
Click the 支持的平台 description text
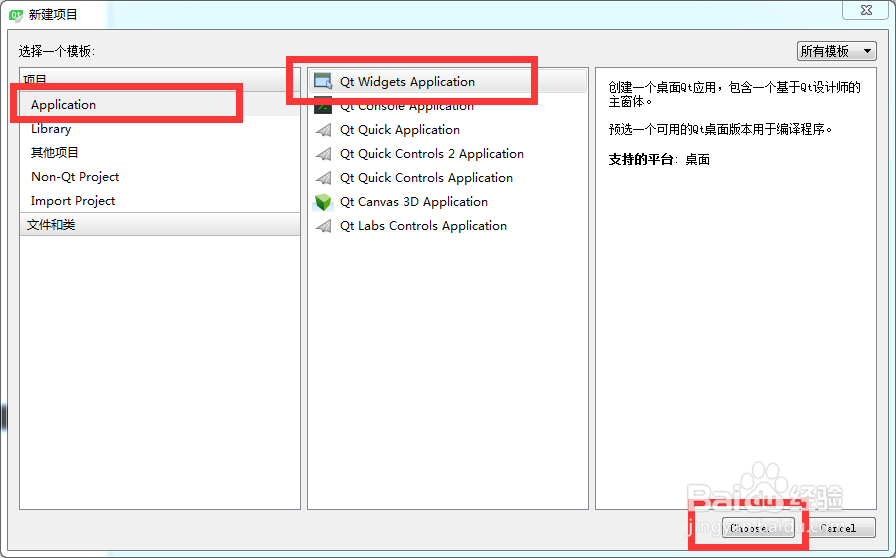tap(659, 160)
